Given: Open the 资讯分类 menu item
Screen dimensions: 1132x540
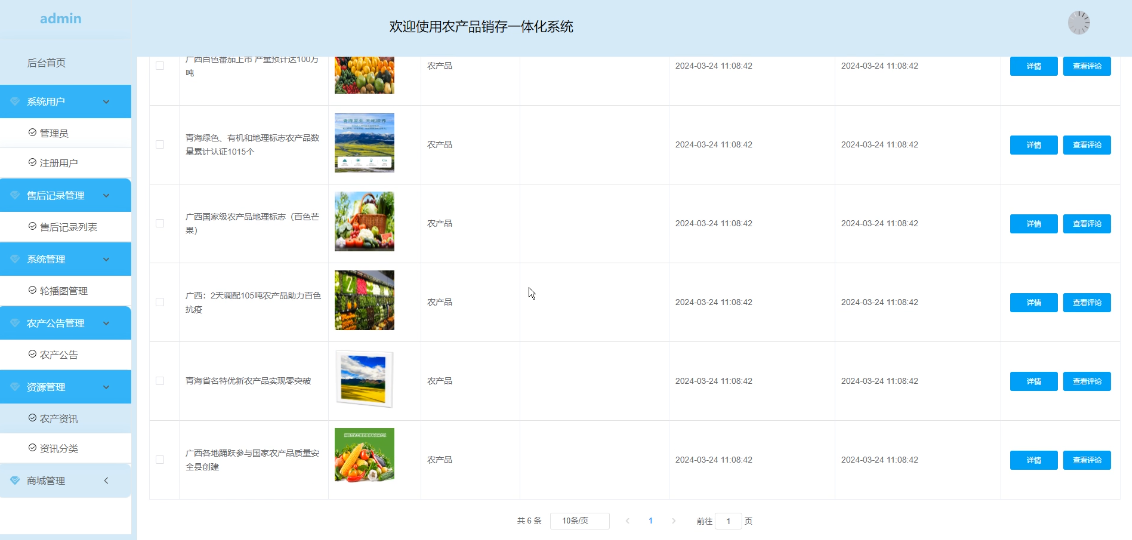Looking at the screenshot, I should [66, 448].
